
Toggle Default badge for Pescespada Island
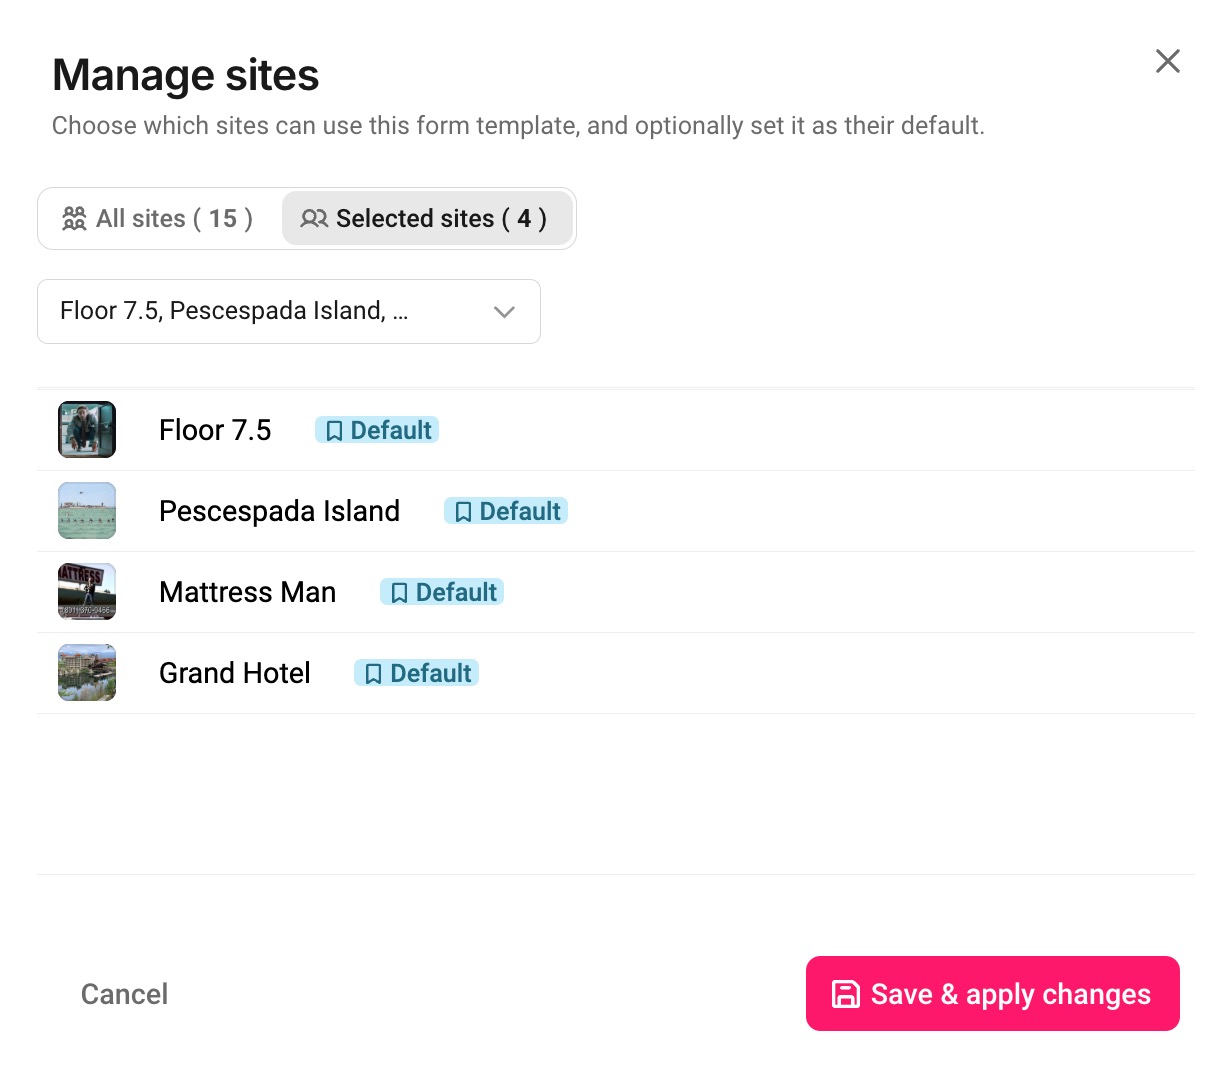click(506, 511)
